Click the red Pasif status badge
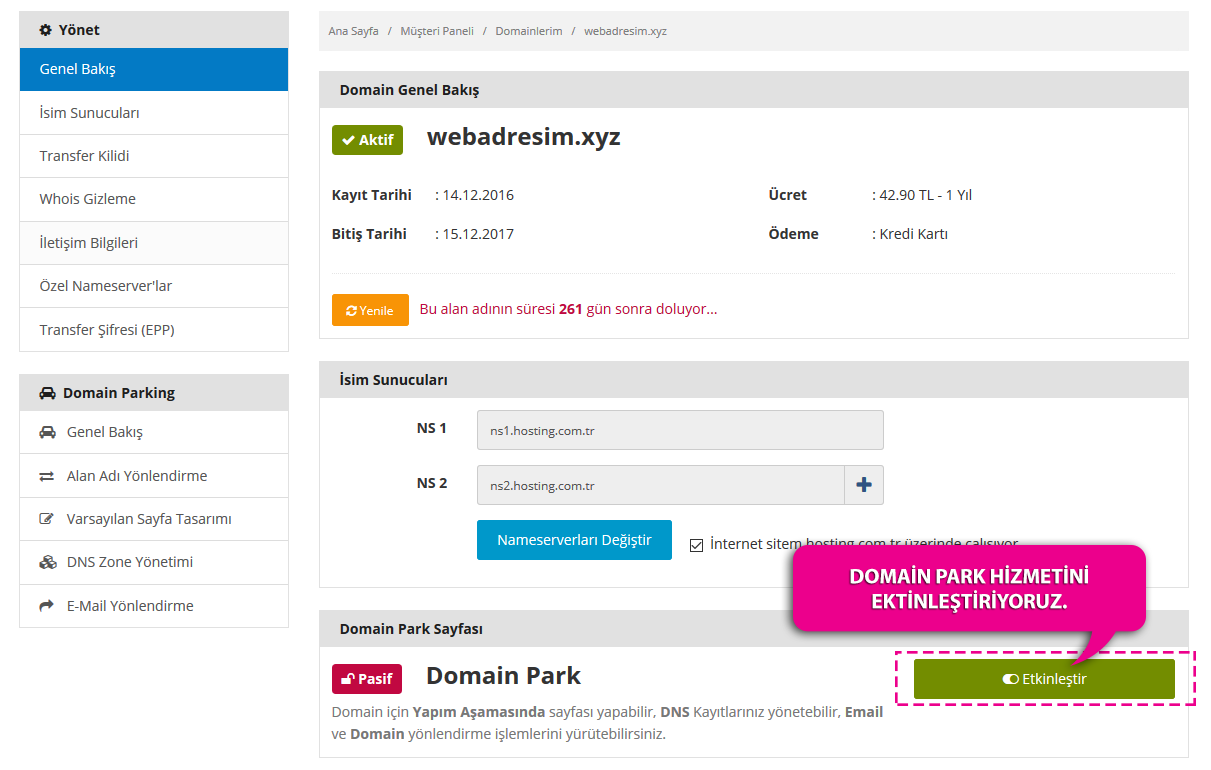The height and width of the screenshot is (770, 1211). 367,679
